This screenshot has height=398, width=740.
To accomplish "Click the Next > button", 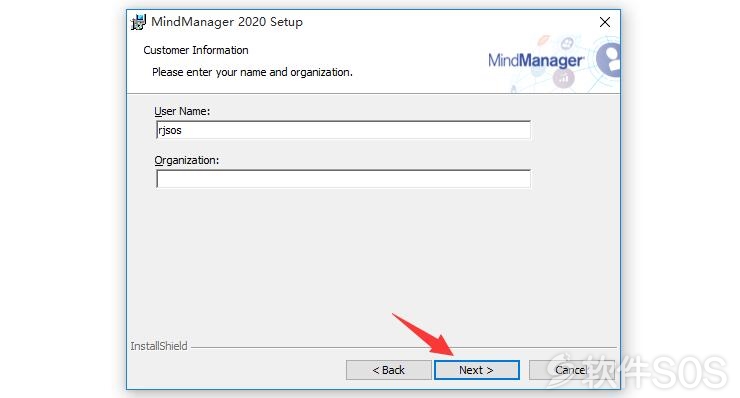I will (x=477, y=370).
